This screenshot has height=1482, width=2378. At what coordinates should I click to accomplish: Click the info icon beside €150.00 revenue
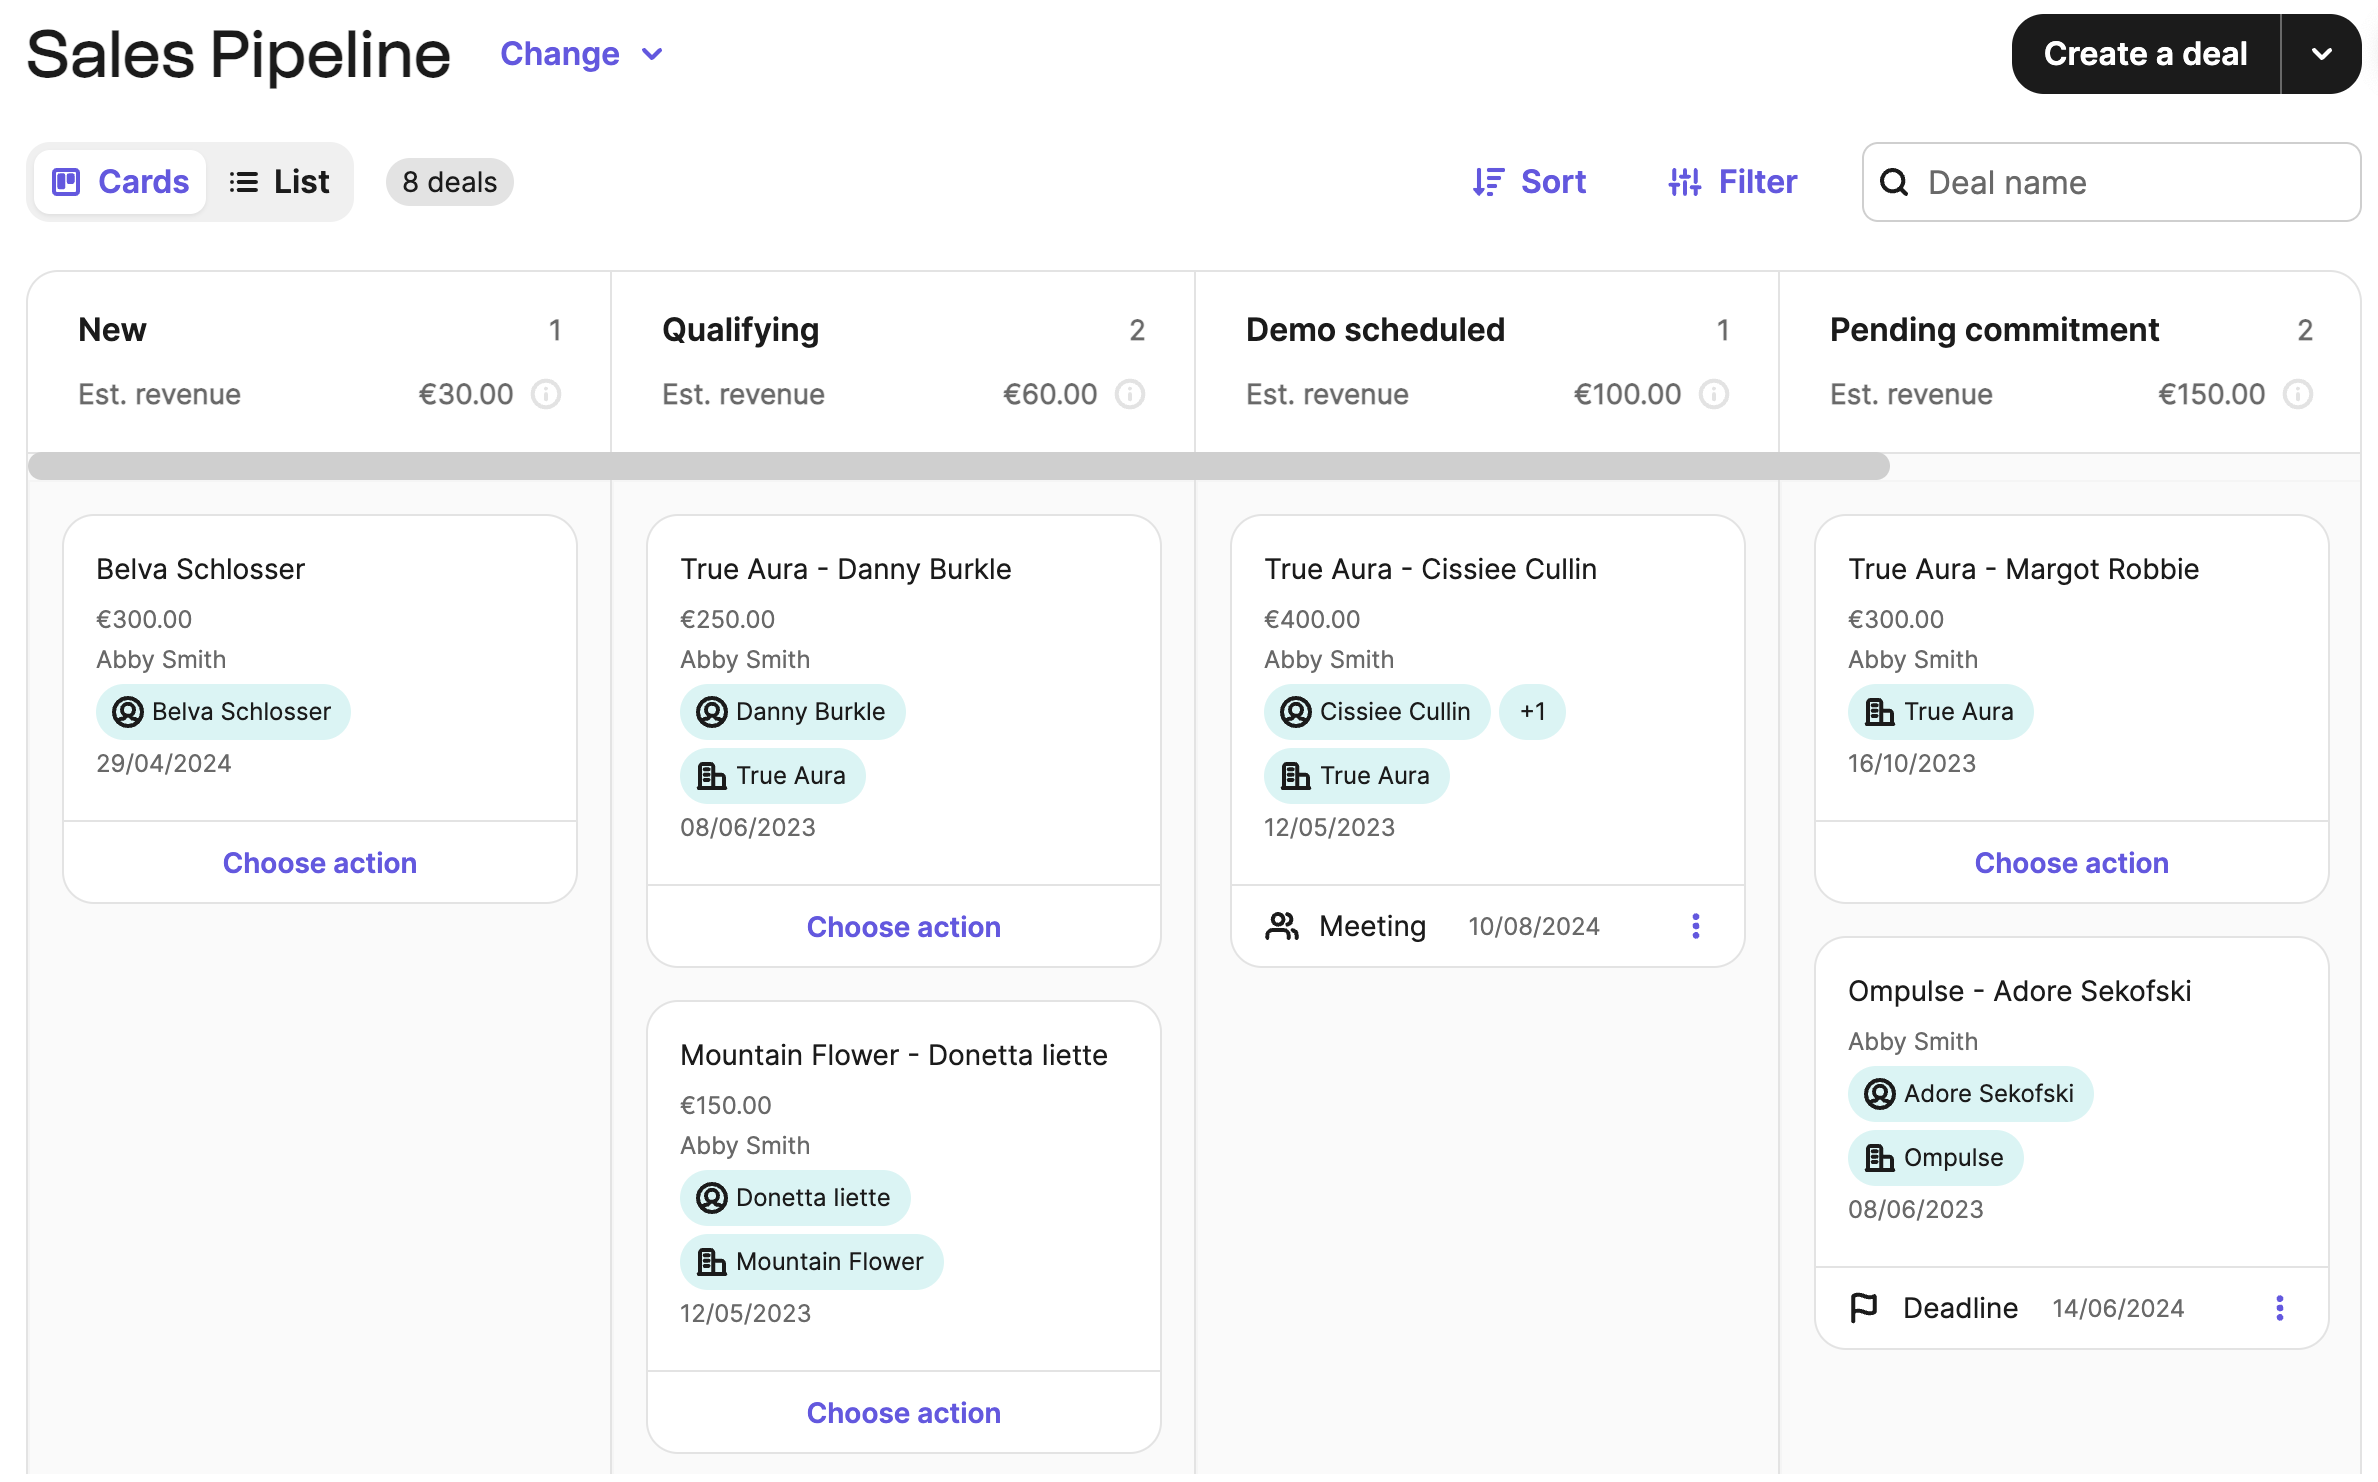[x=2298, y=394]
